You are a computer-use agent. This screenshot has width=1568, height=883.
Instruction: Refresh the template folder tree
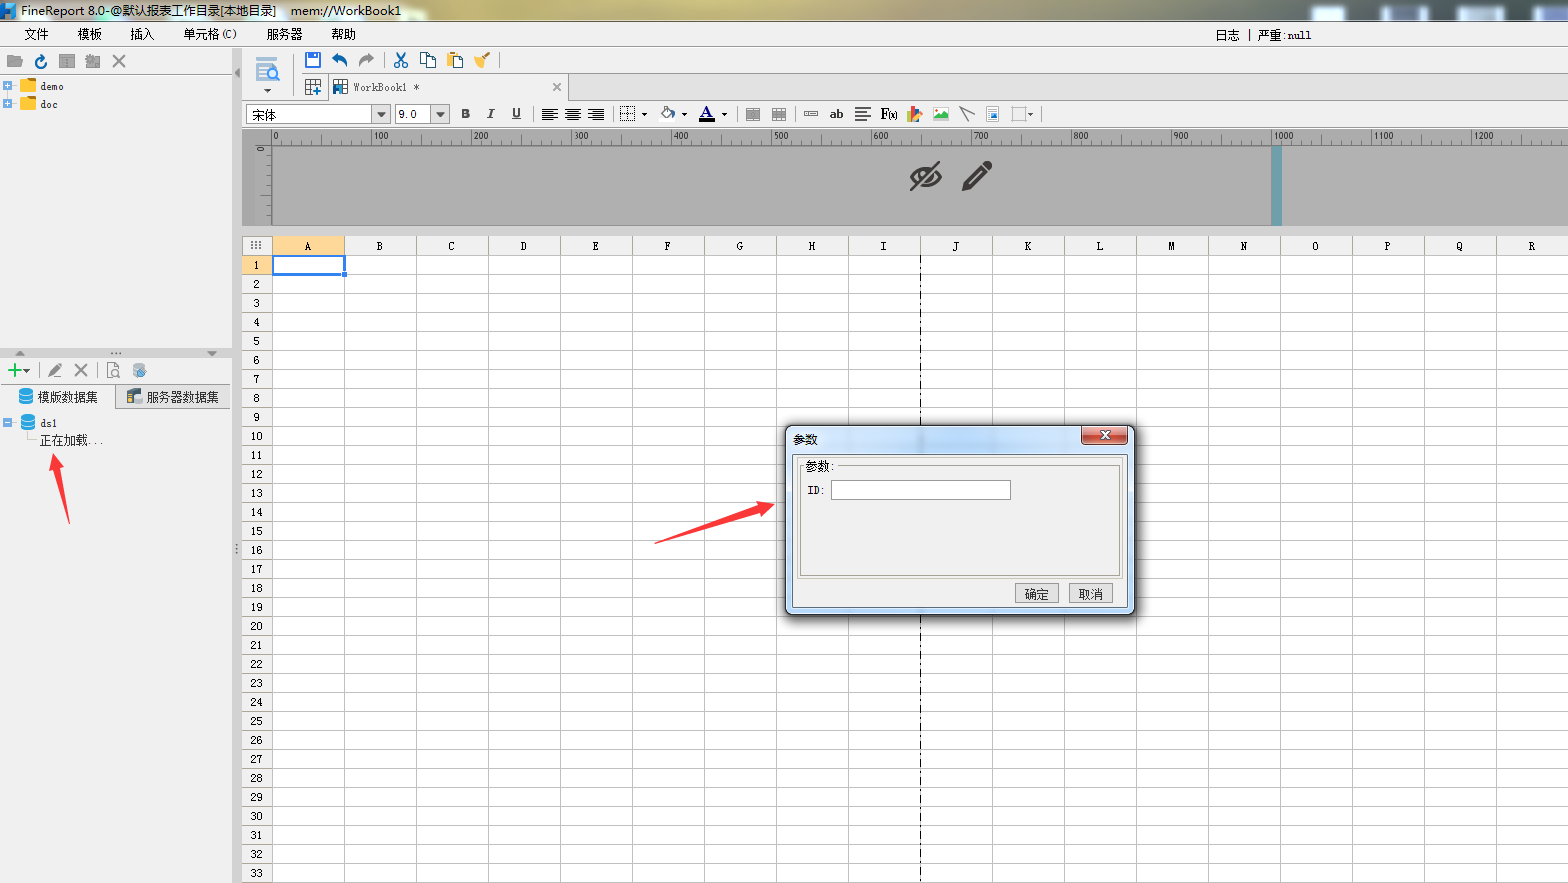41,61
